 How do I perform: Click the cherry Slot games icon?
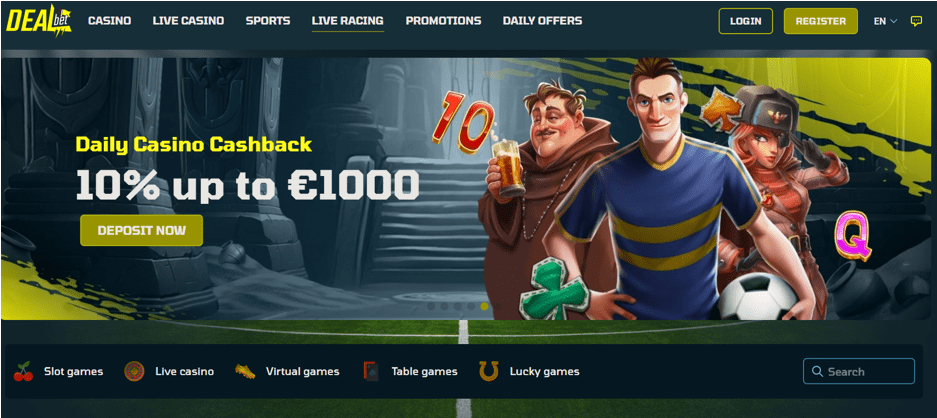(23, 371)
